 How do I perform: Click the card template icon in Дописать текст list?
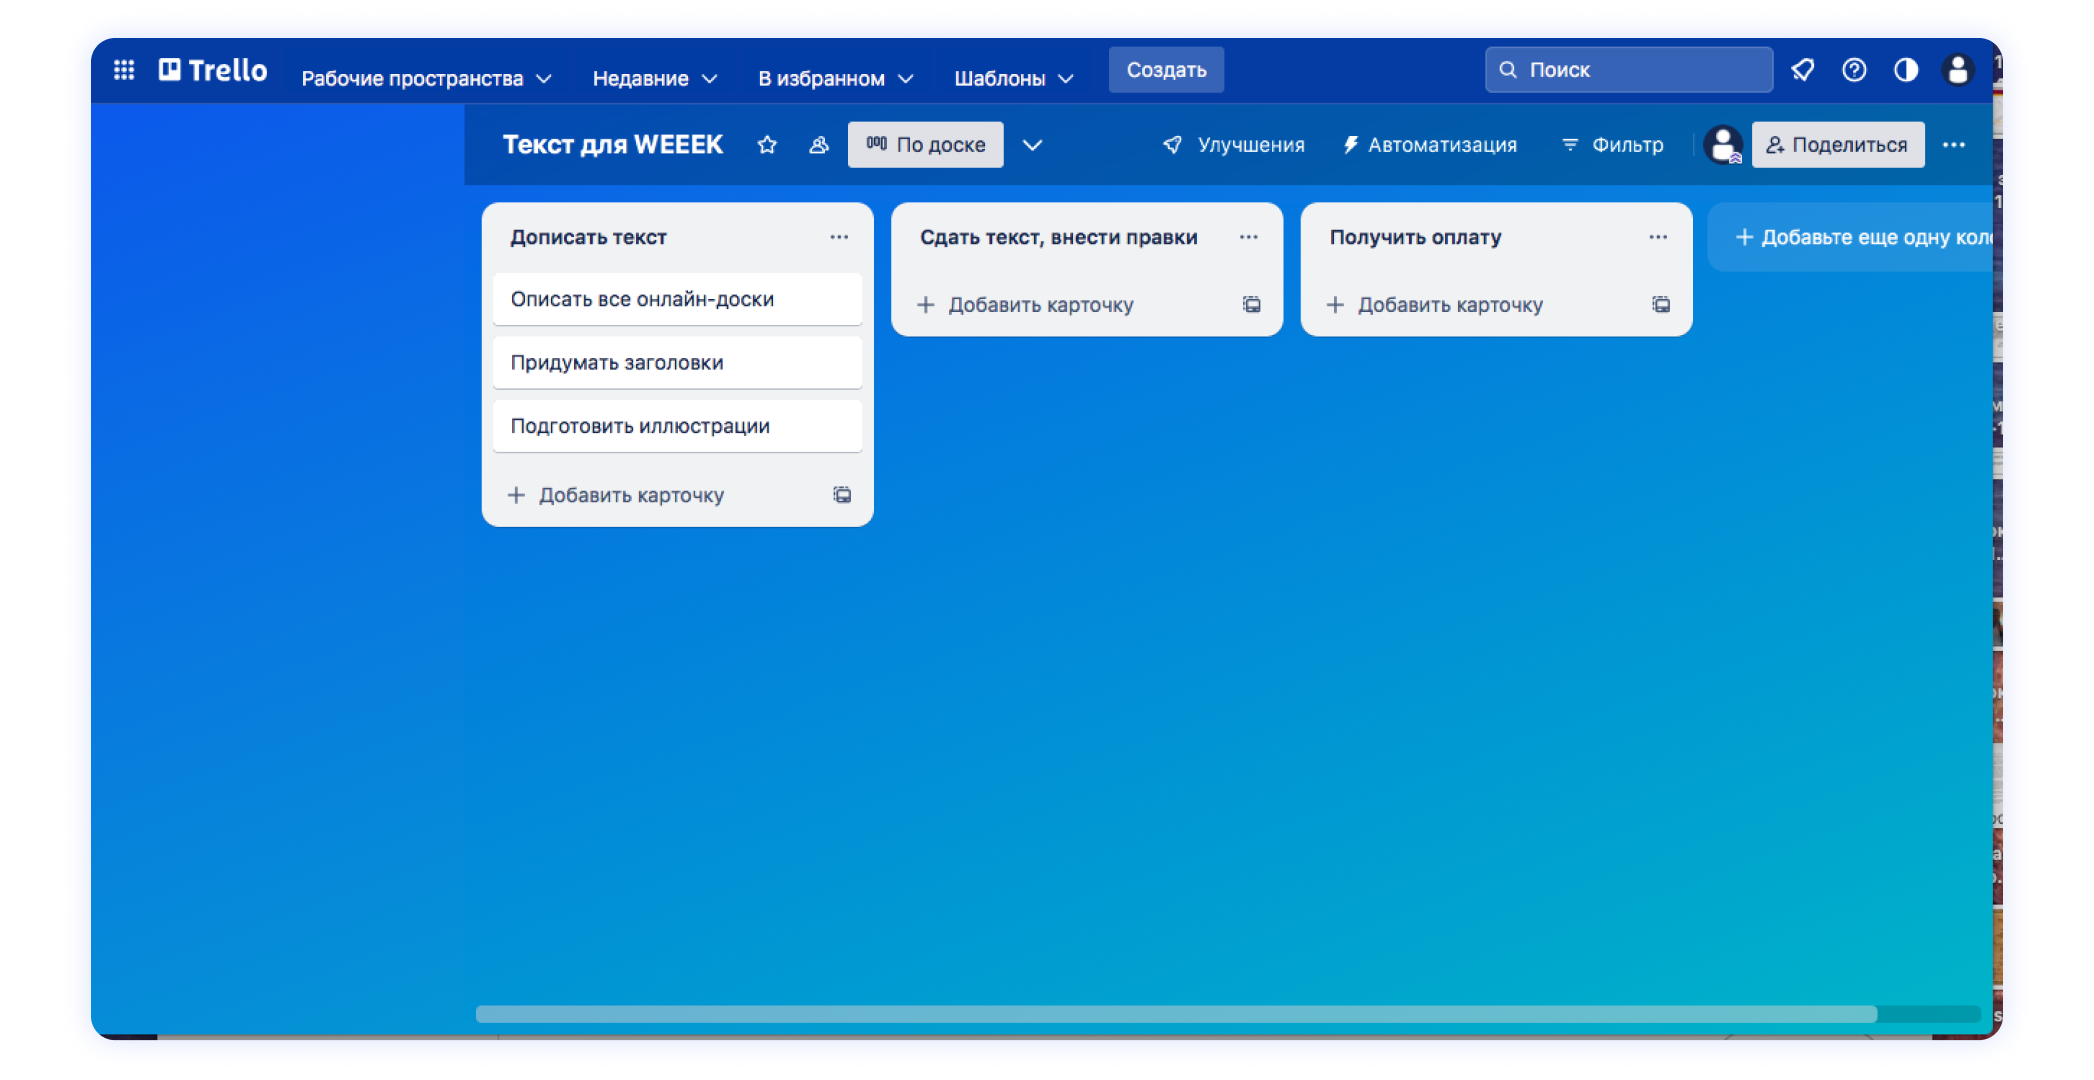point(842,495)
